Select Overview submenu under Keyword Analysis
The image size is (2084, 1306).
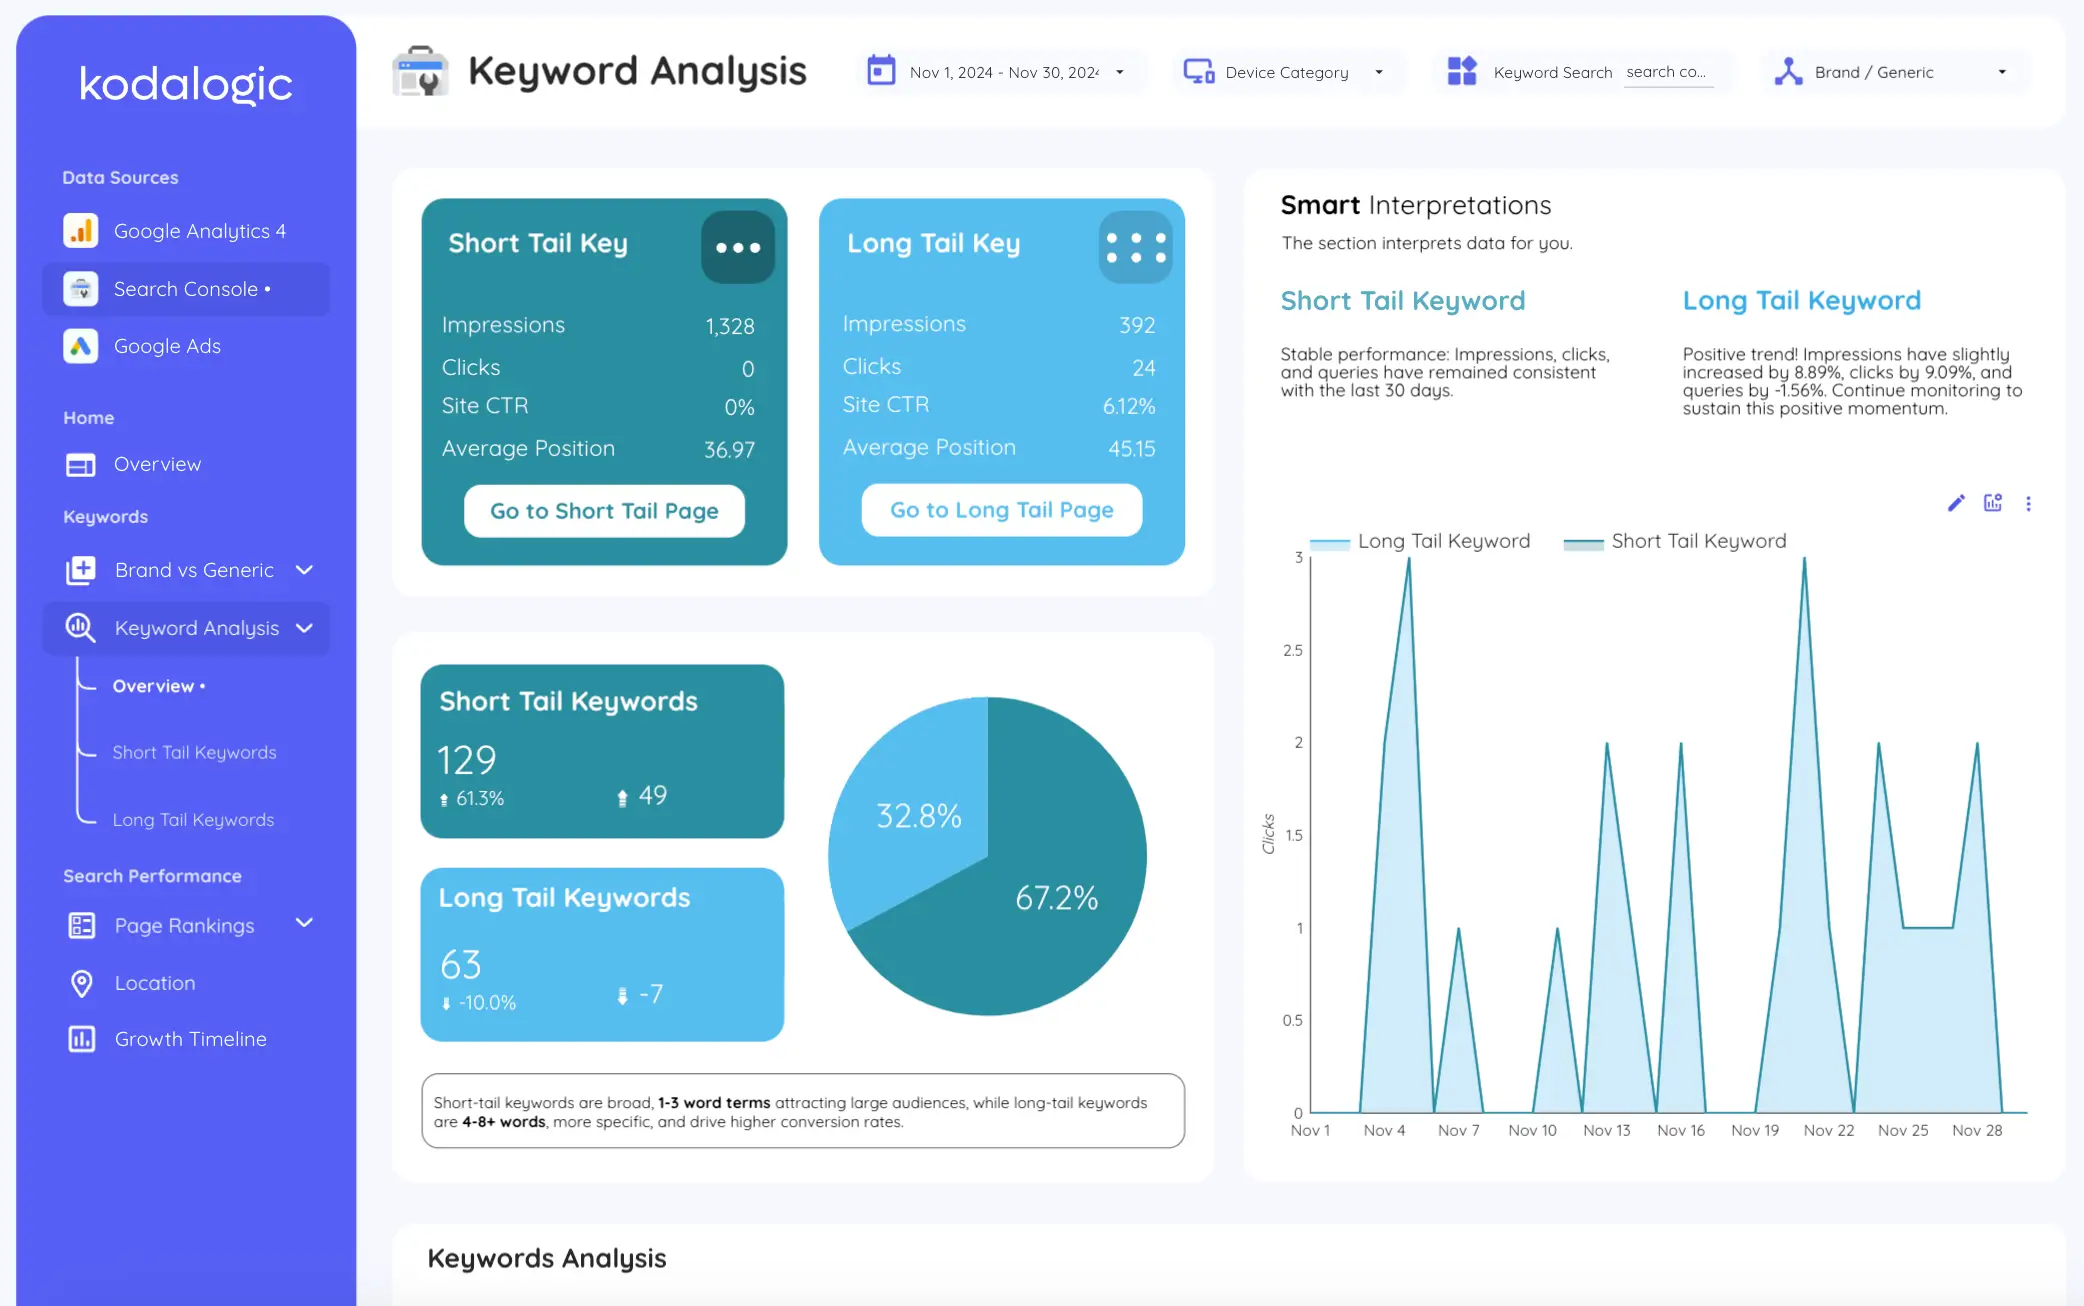pyautogui.click(x=159, y=686)
